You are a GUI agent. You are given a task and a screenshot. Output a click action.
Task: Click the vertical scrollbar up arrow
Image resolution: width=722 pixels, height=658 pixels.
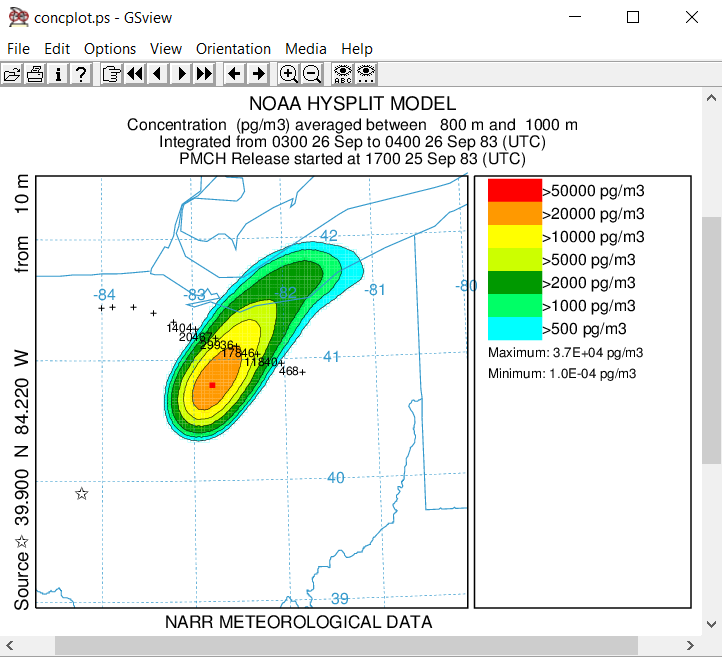(x=711, y=99)
